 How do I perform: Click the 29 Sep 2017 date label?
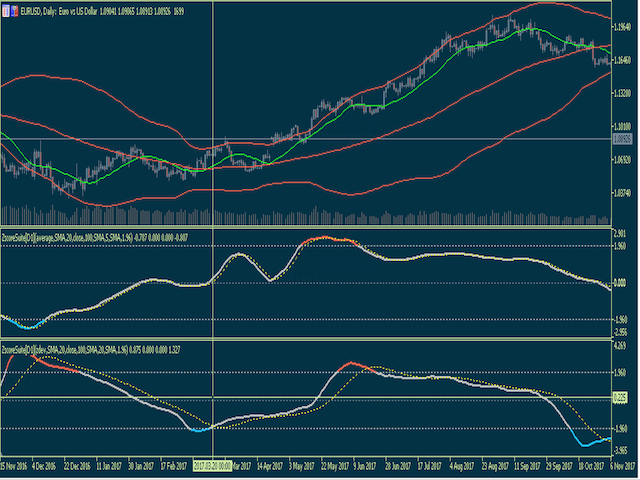(559, 466)
